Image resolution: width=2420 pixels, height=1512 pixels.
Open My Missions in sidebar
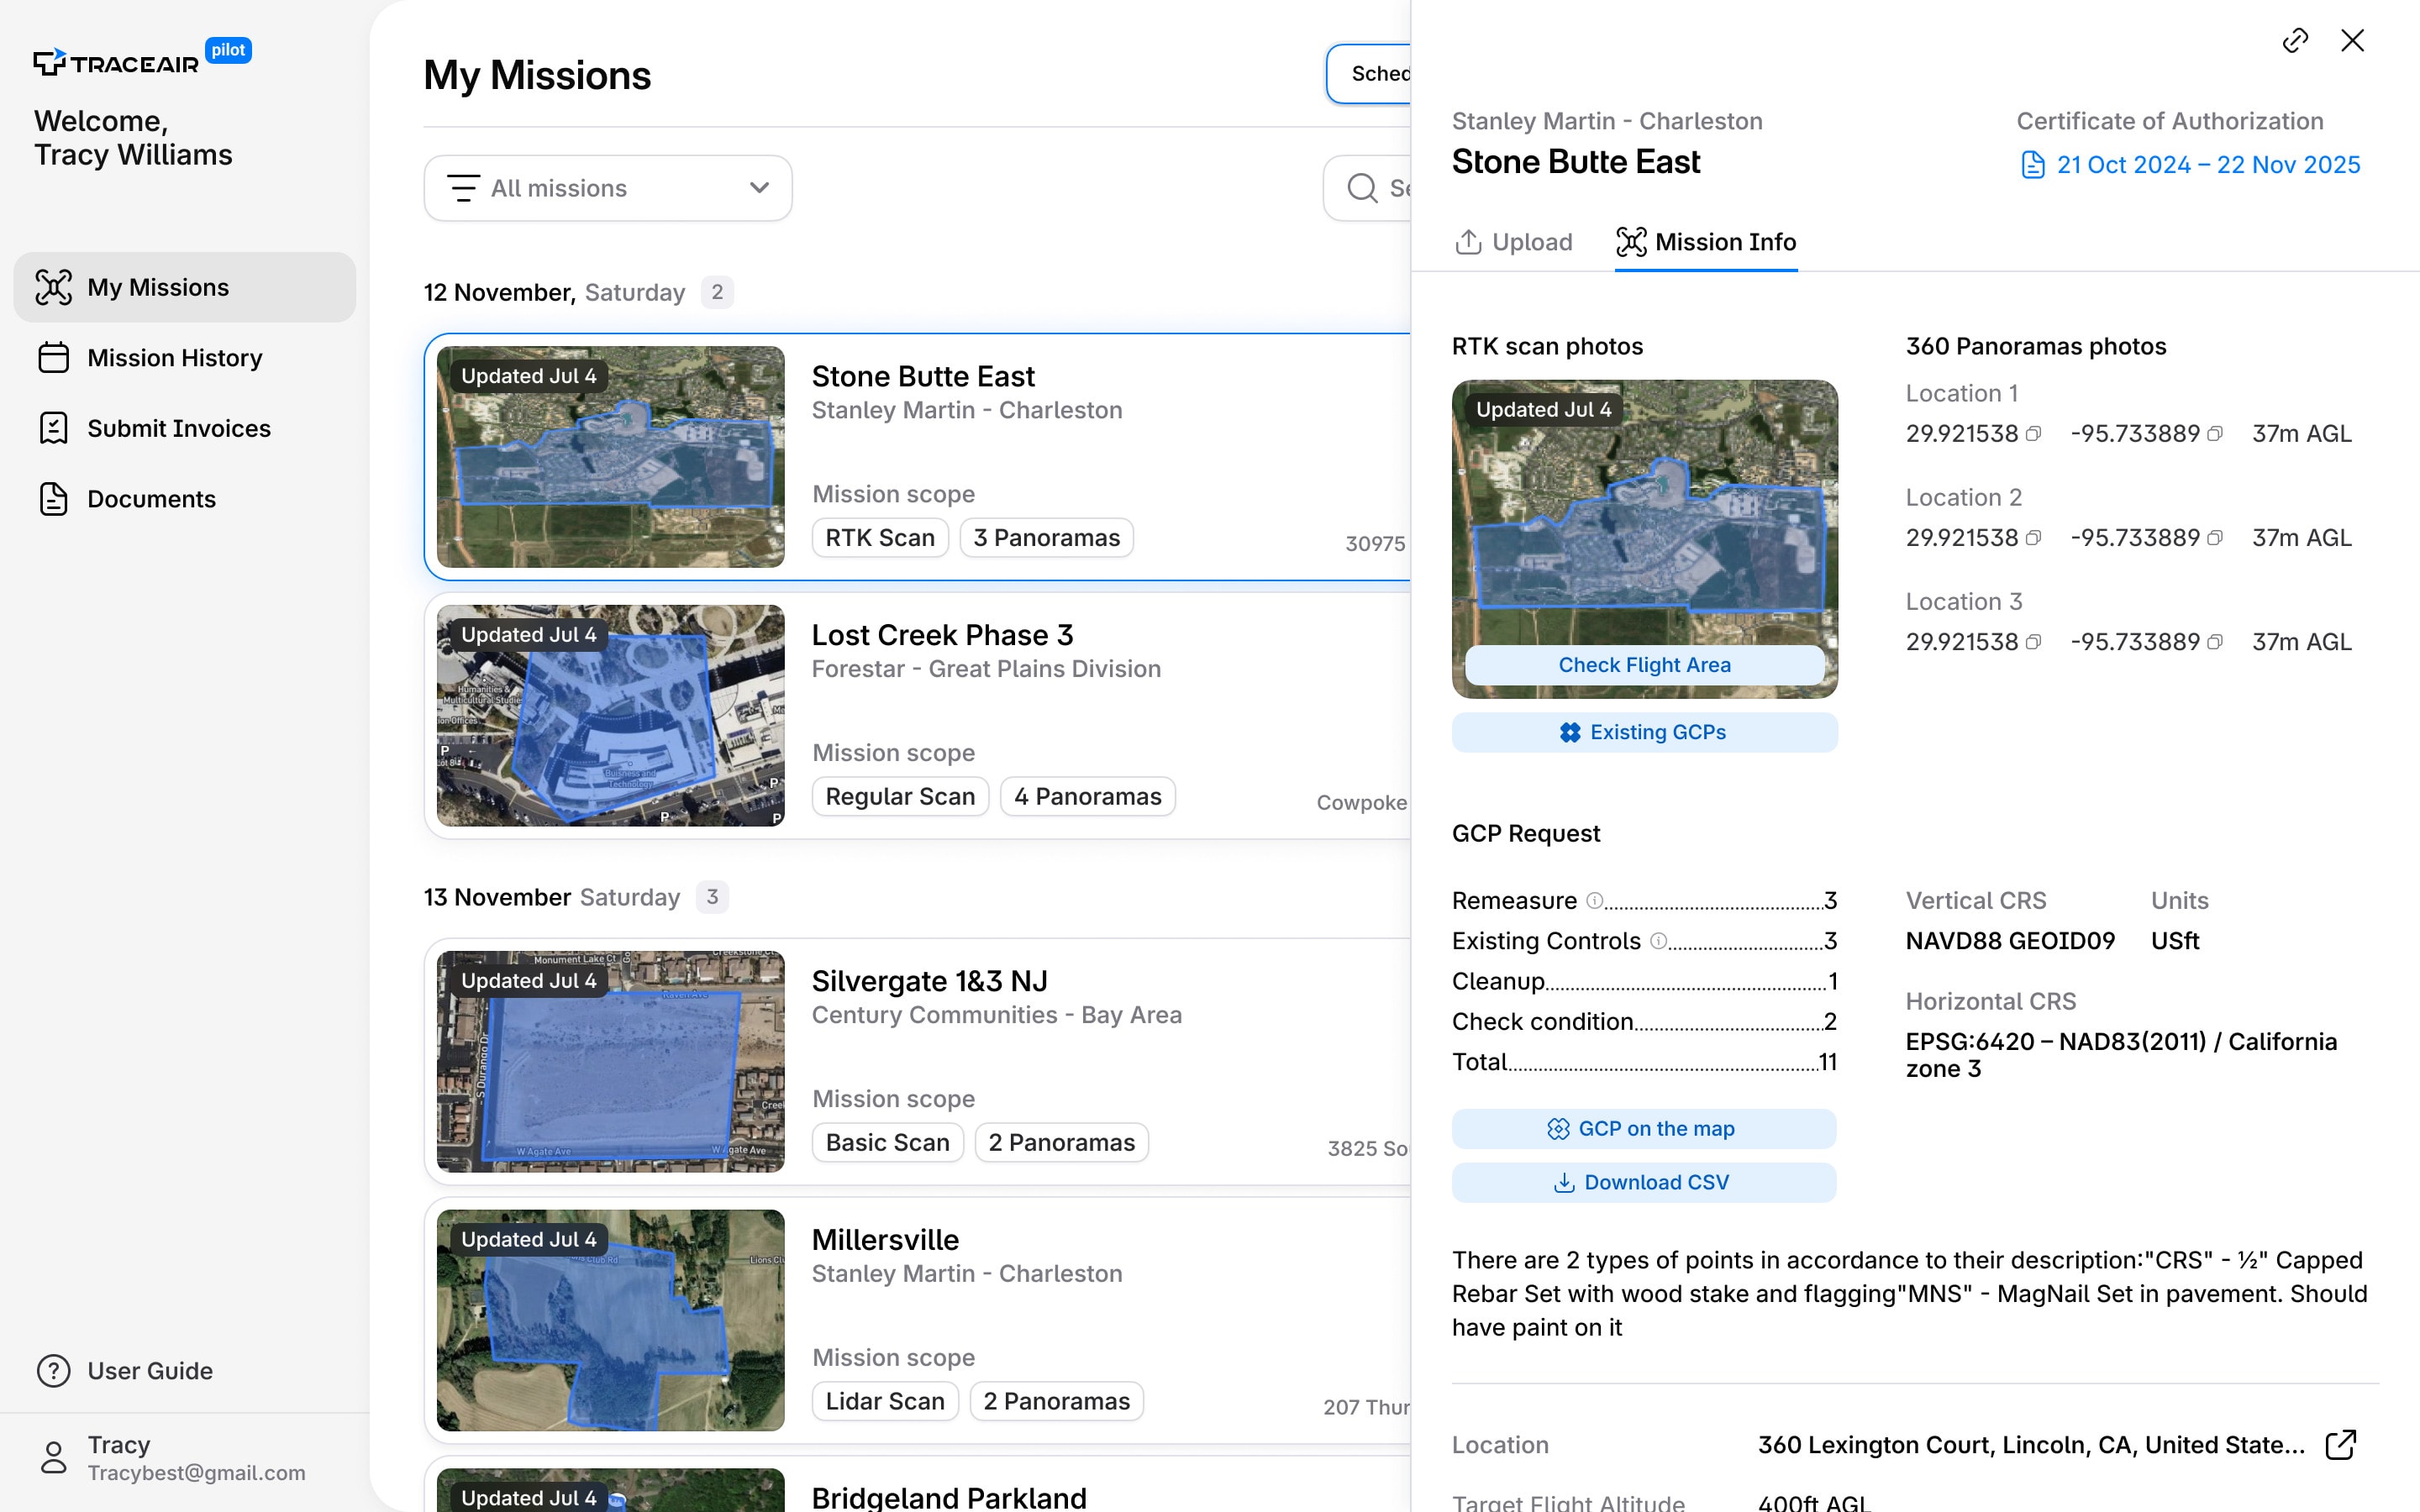click(185, 287)
